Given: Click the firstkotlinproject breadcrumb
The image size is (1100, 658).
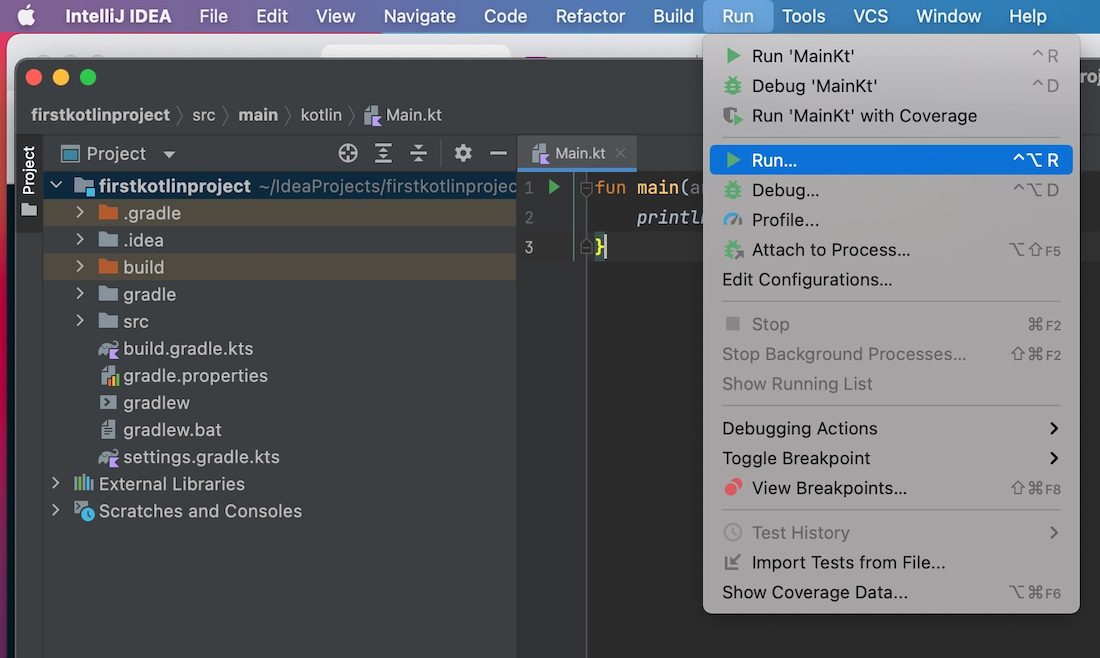Looking at the screenshot, I should (100, 115).
